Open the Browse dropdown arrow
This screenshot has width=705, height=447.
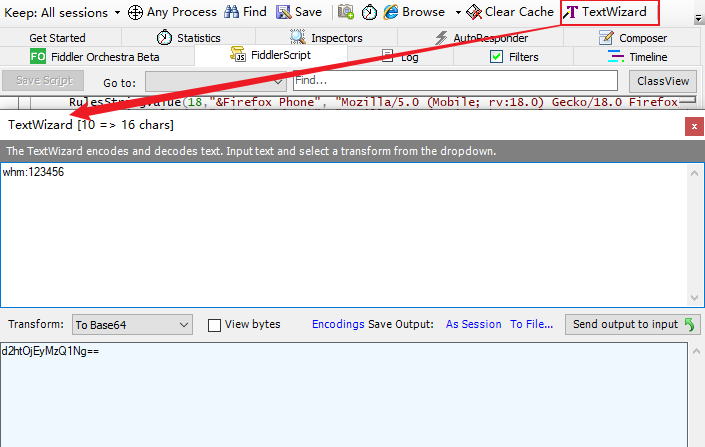458,13
